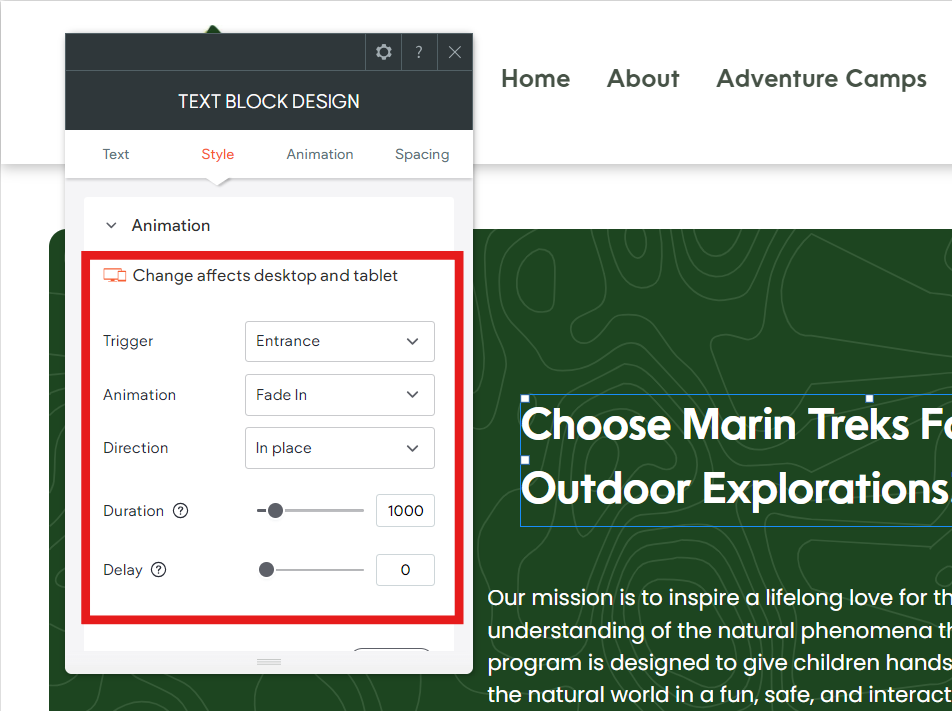Click the panel bottom resize grip
This screenshot has width=952, height=711.
click(x=269, y=662)
